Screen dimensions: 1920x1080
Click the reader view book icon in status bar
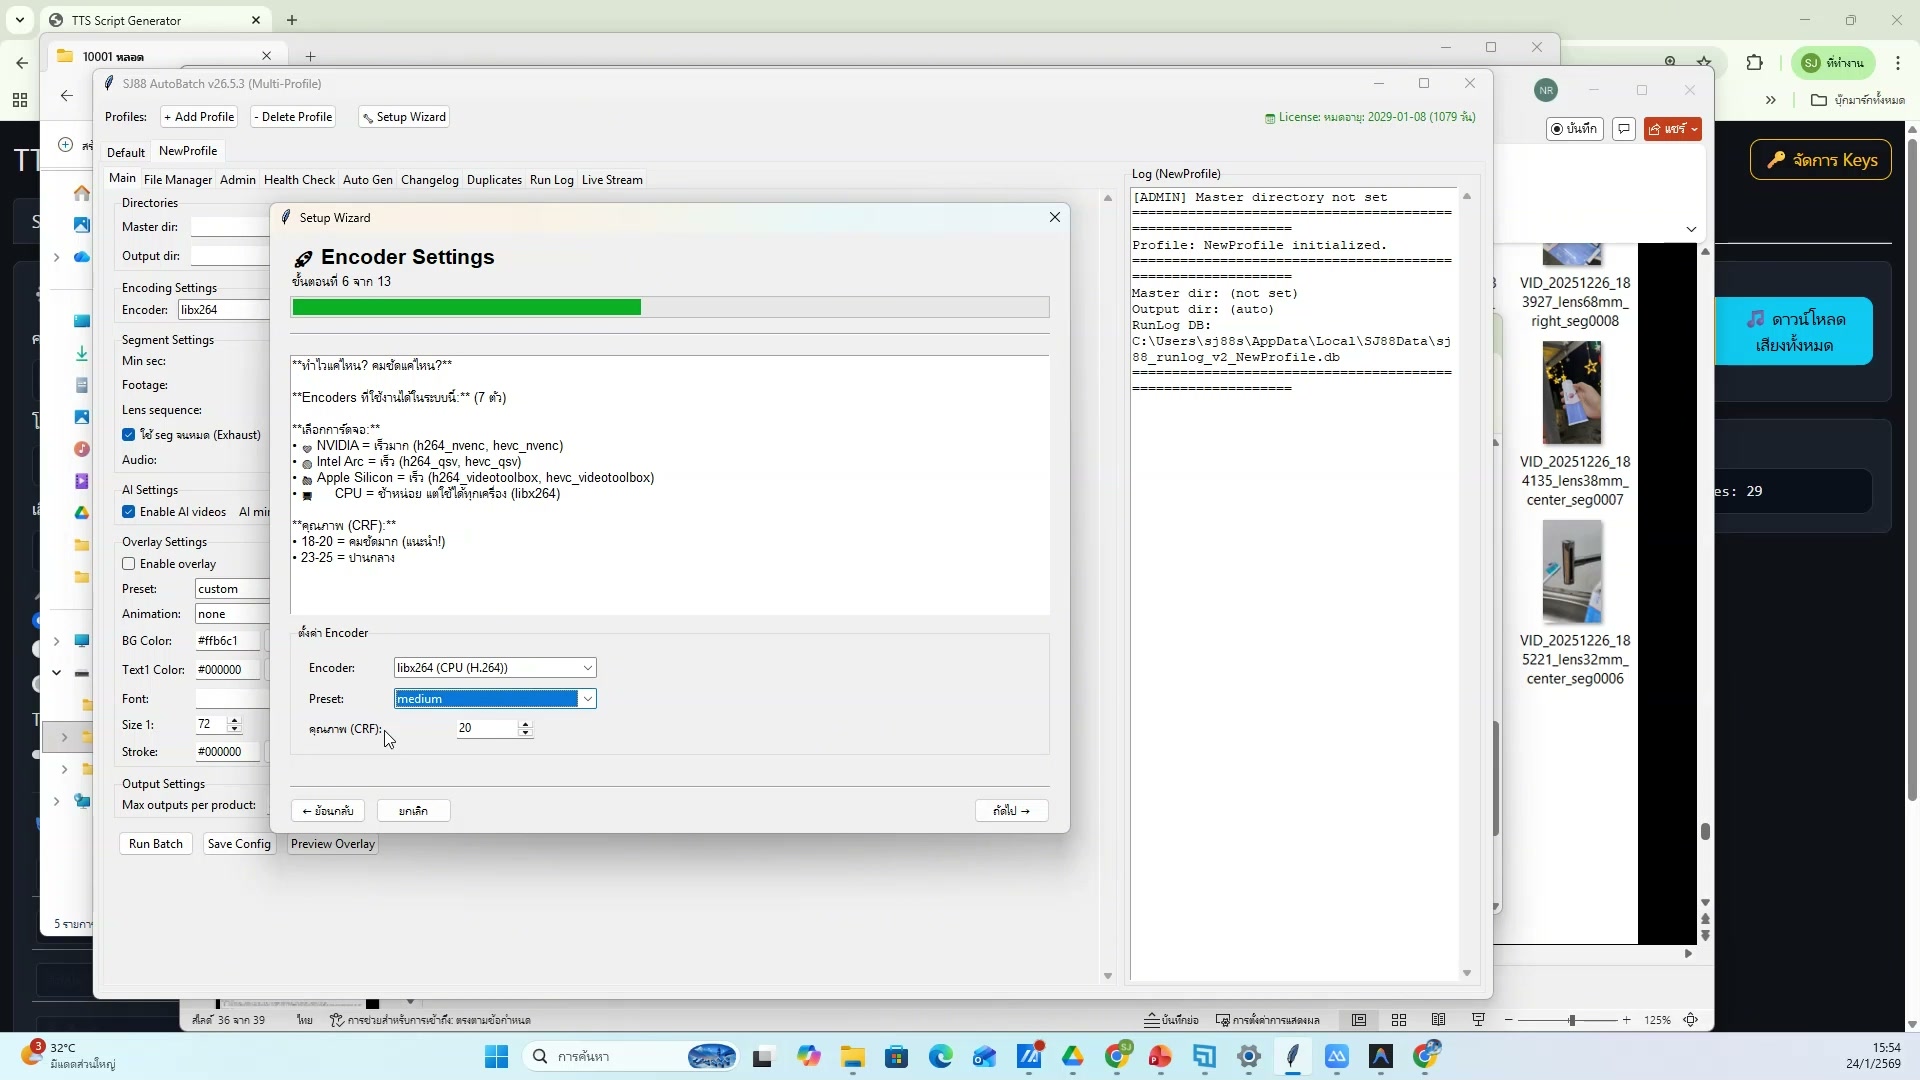1438,1020
